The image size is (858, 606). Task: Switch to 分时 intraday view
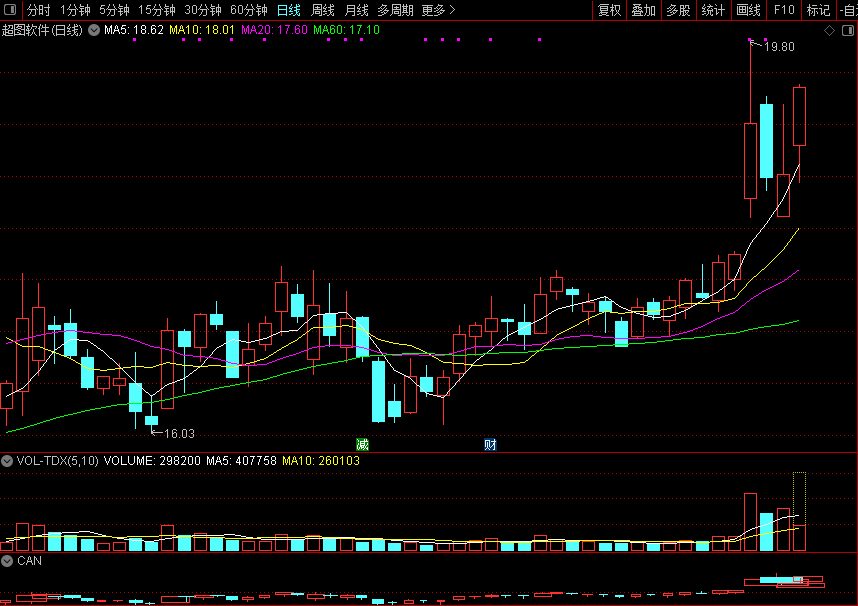click(38, 10)
